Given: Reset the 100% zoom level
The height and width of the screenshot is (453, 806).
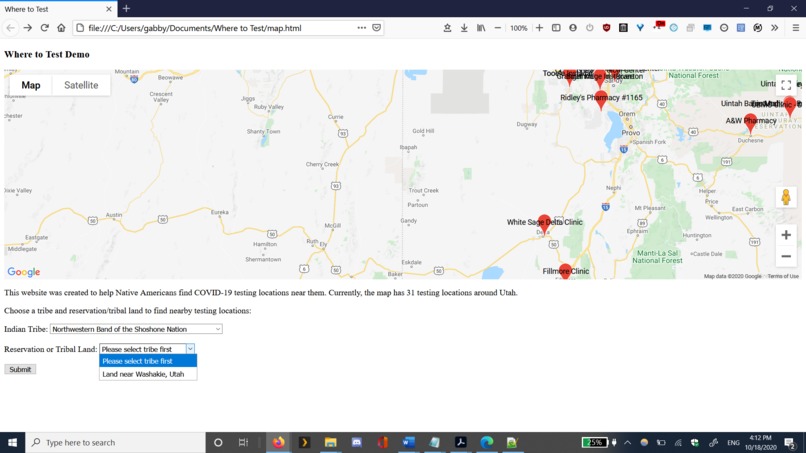Looking at the screenshot, I should click(518, 28).
